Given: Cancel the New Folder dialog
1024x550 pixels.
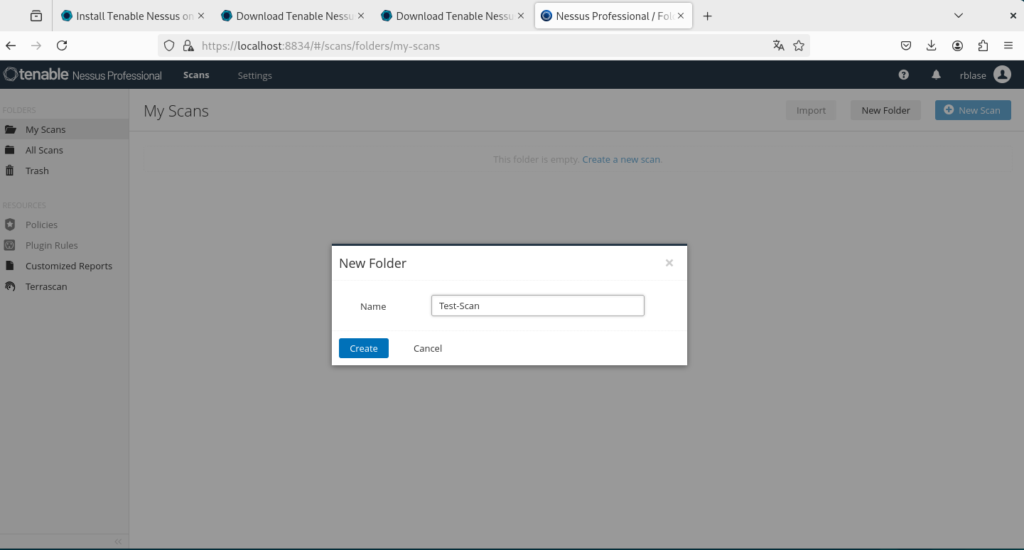Looking at the screenshot, I should pos(428,348).
